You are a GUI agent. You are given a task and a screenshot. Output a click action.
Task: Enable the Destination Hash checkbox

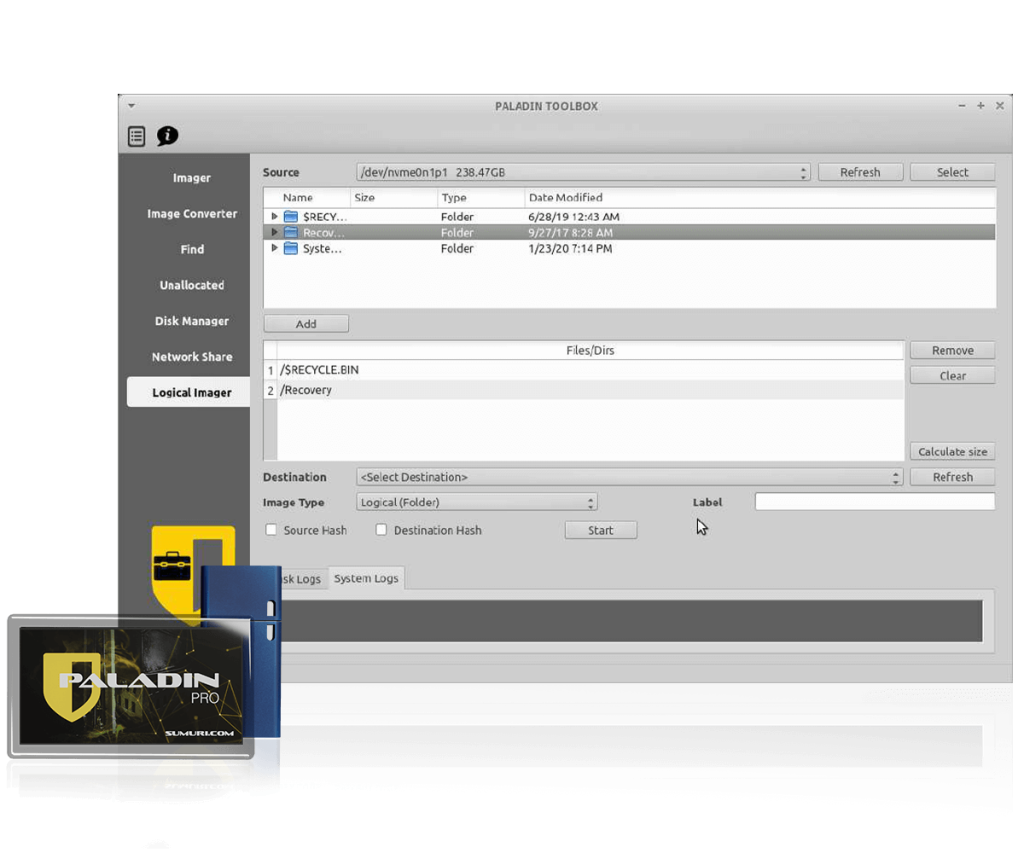coord(381,530)
